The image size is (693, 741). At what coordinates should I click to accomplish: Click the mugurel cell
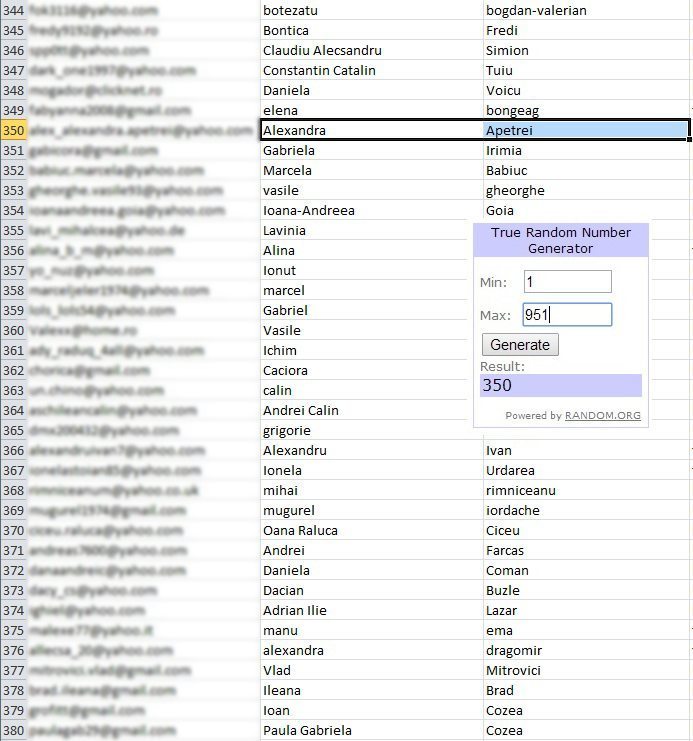pos(372,510)
